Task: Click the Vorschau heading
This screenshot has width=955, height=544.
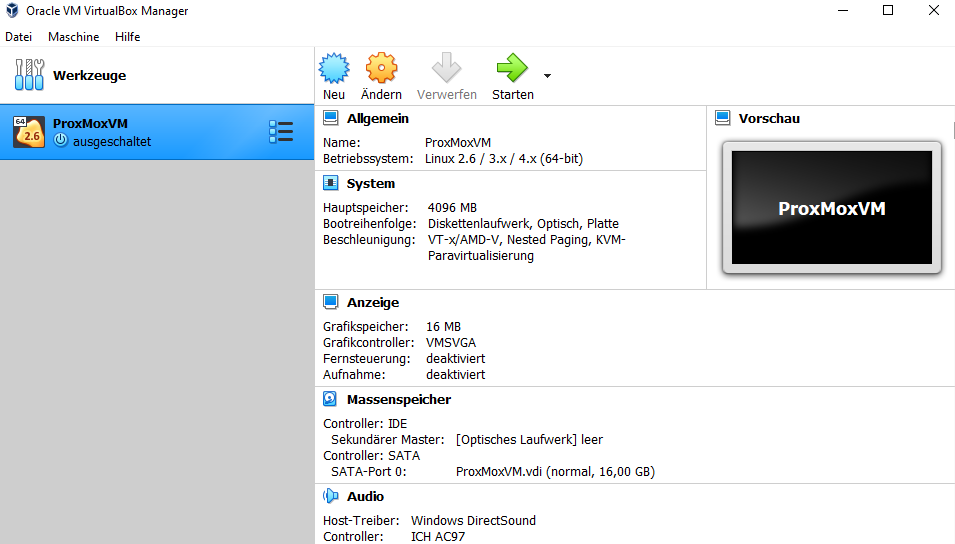Action: click(769, 118)
